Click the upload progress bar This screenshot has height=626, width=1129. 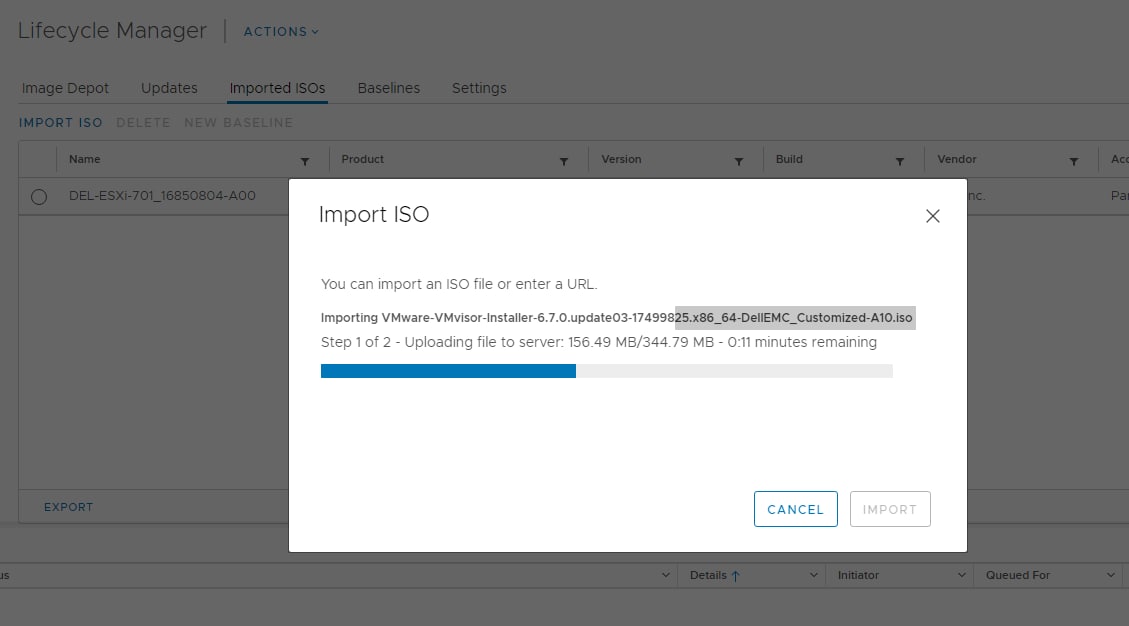tap(606, 371)
